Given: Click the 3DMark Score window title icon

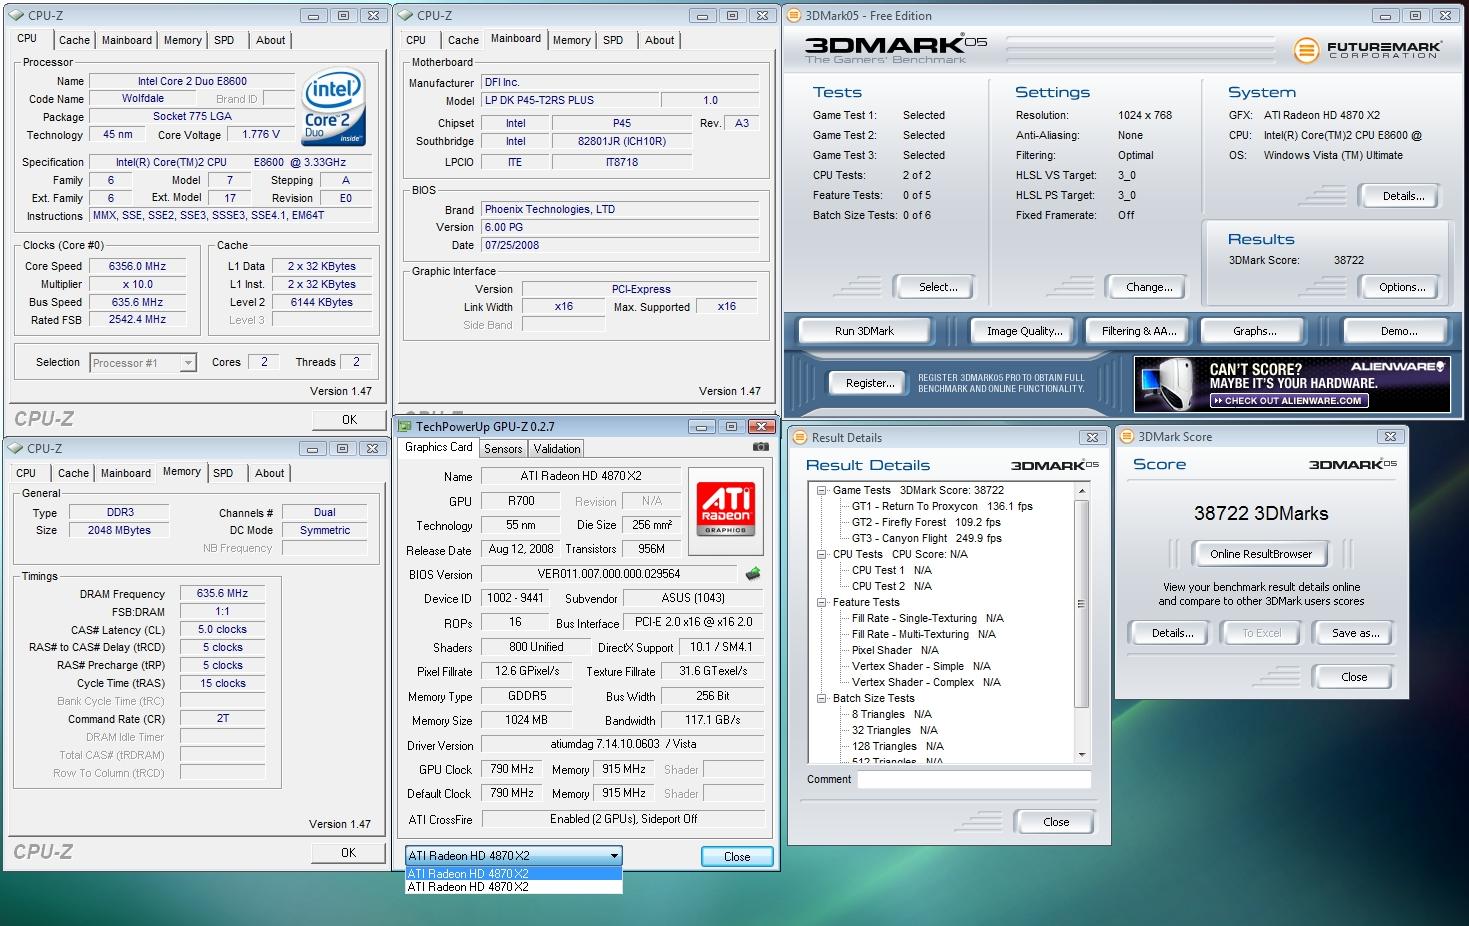Looking at the screenshot, I should [x=1126, y=437].
